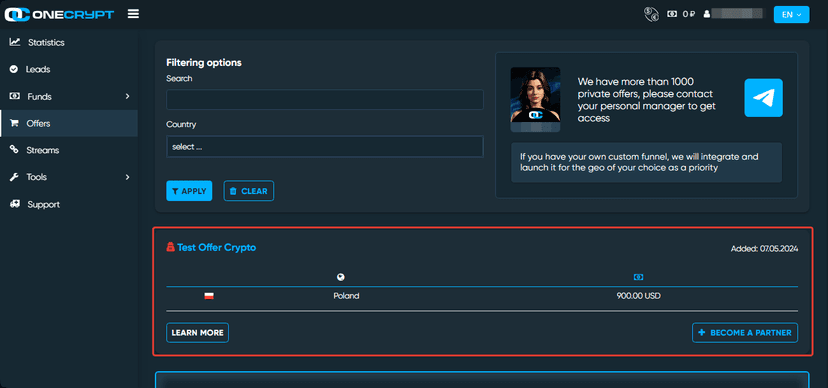
Task: Click the Apply filter button
Action: [189, 191]
